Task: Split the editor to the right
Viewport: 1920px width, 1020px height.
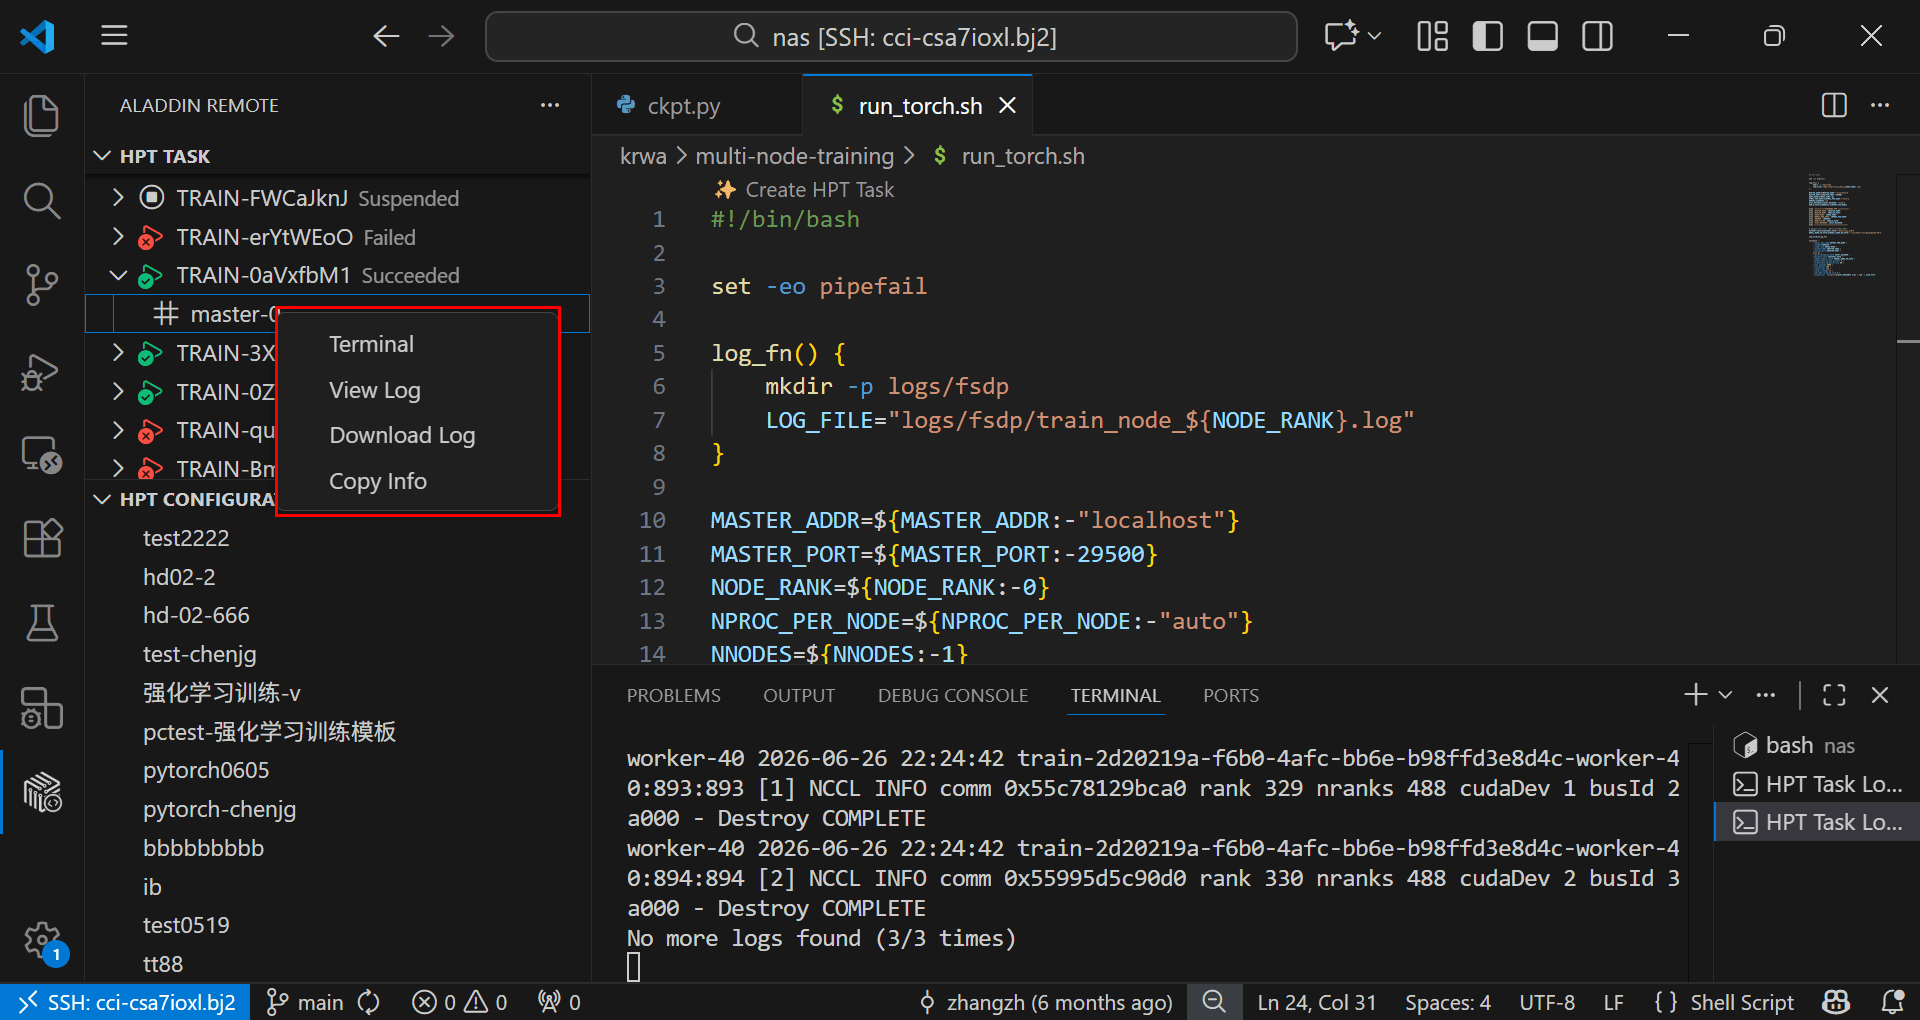Action: coord(1834,105)
